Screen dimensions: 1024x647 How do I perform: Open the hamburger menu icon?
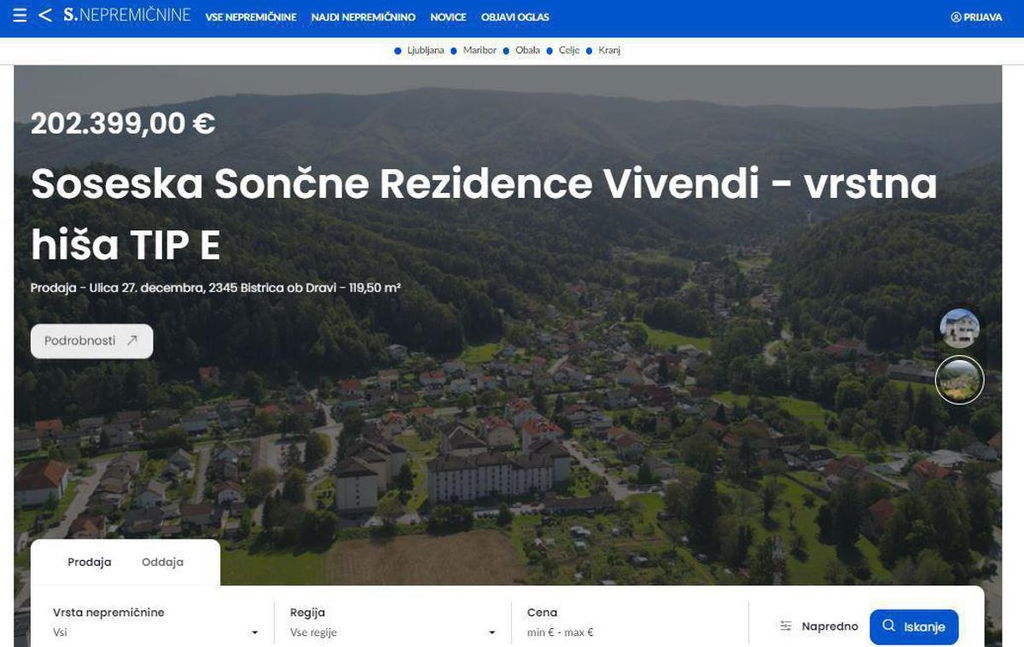click(x=20, y=15)
